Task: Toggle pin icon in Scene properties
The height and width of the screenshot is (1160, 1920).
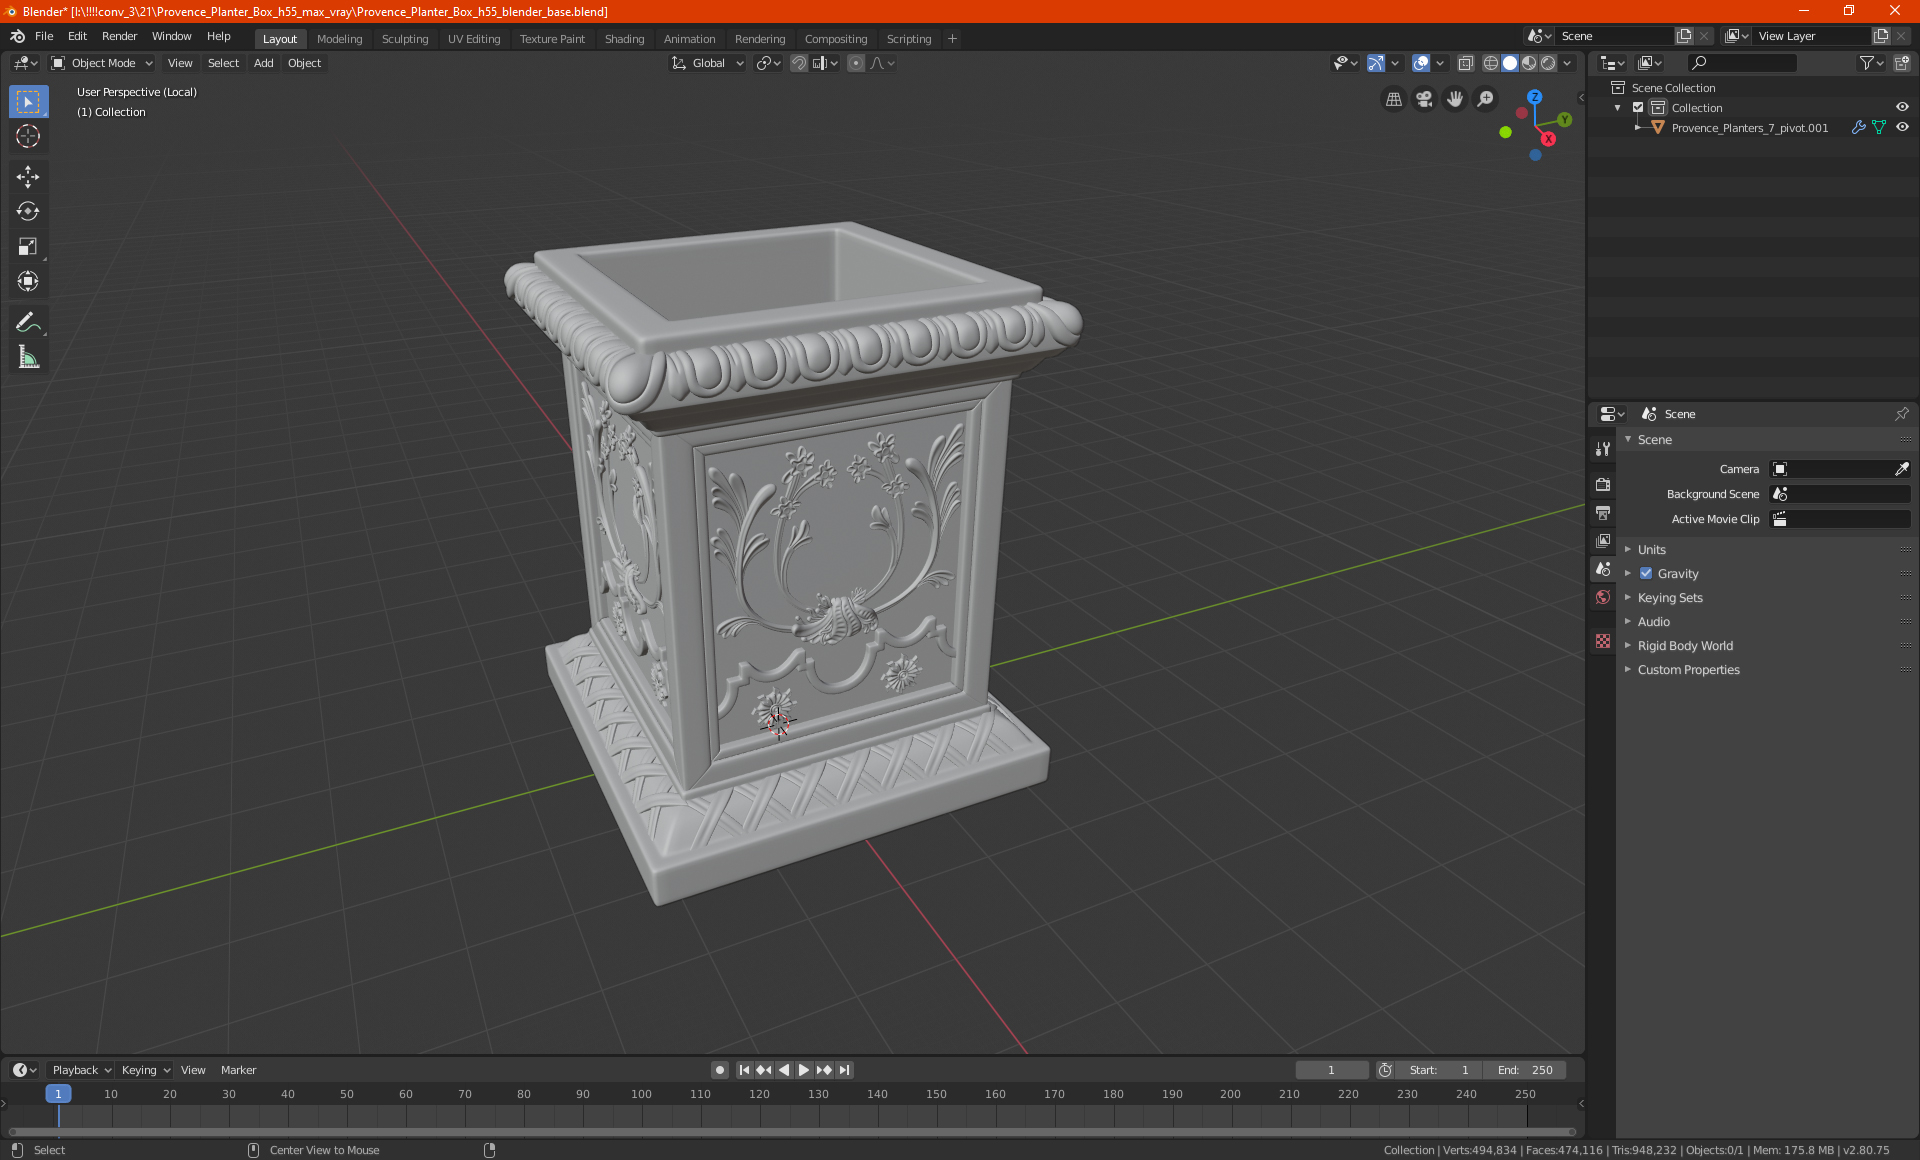Action: point(1901,414)
